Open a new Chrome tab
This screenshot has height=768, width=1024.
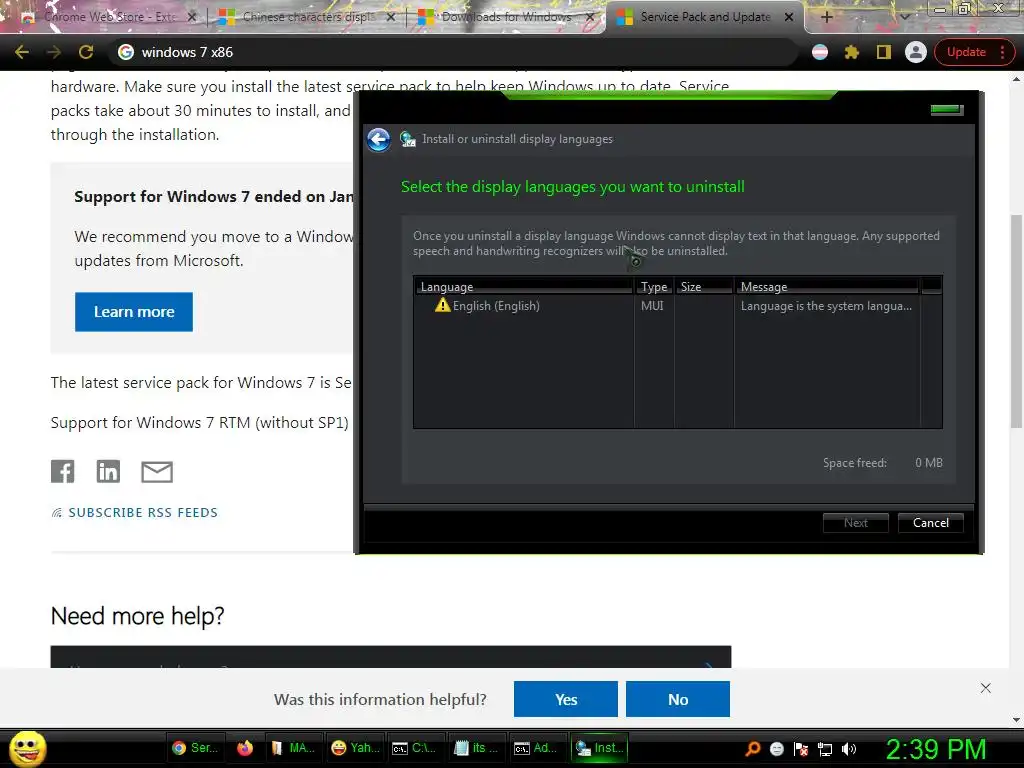826,17
